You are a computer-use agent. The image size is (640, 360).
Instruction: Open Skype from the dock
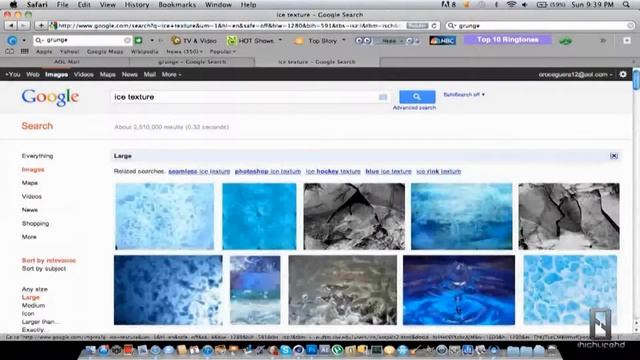tap(286, 350)
